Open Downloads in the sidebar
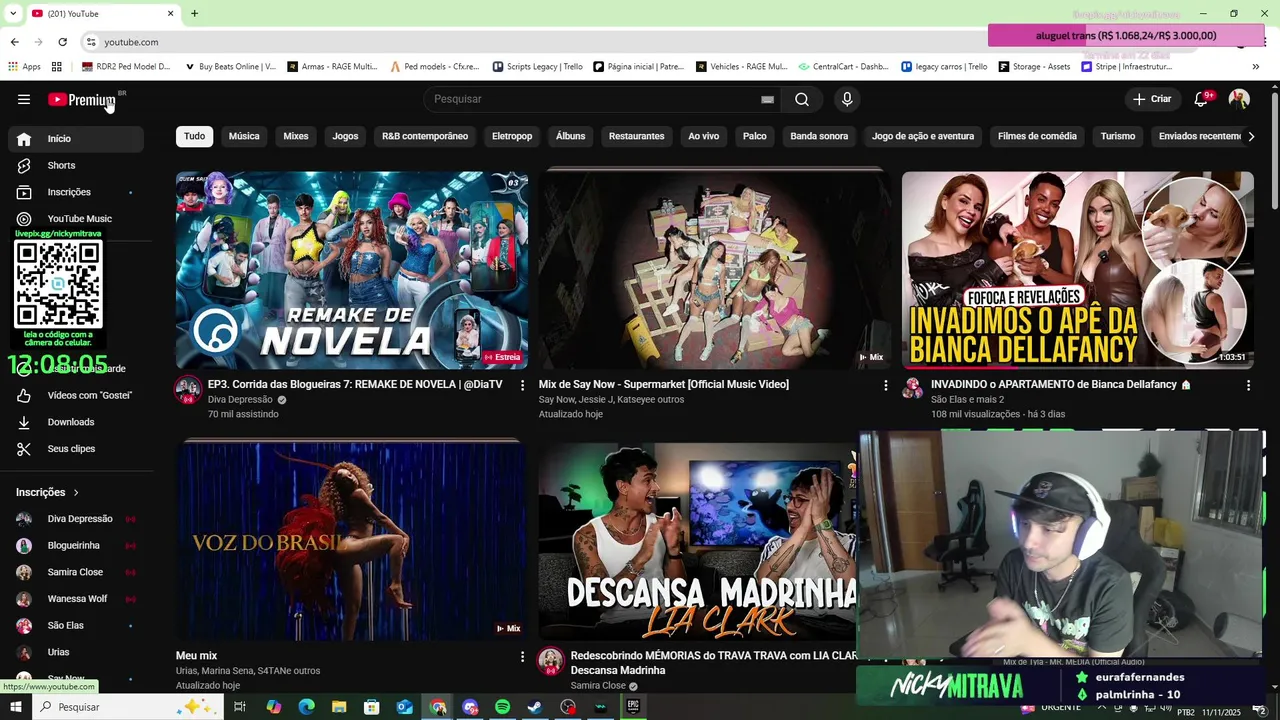 point(76,422)
